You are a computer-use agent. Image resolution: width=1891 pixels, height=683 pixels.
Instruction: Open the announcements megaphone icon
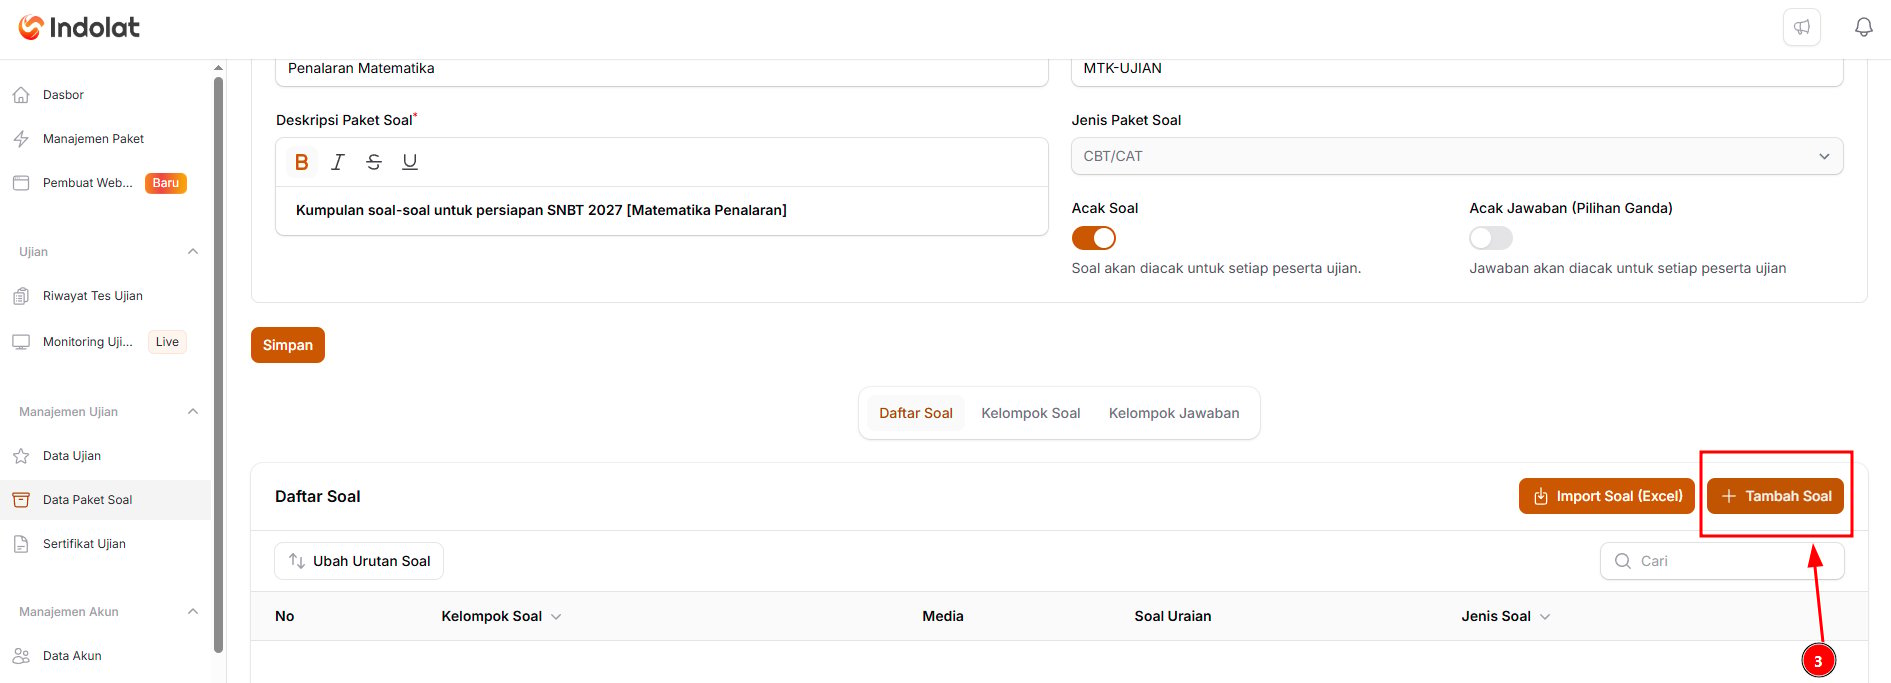point(1801,27)
